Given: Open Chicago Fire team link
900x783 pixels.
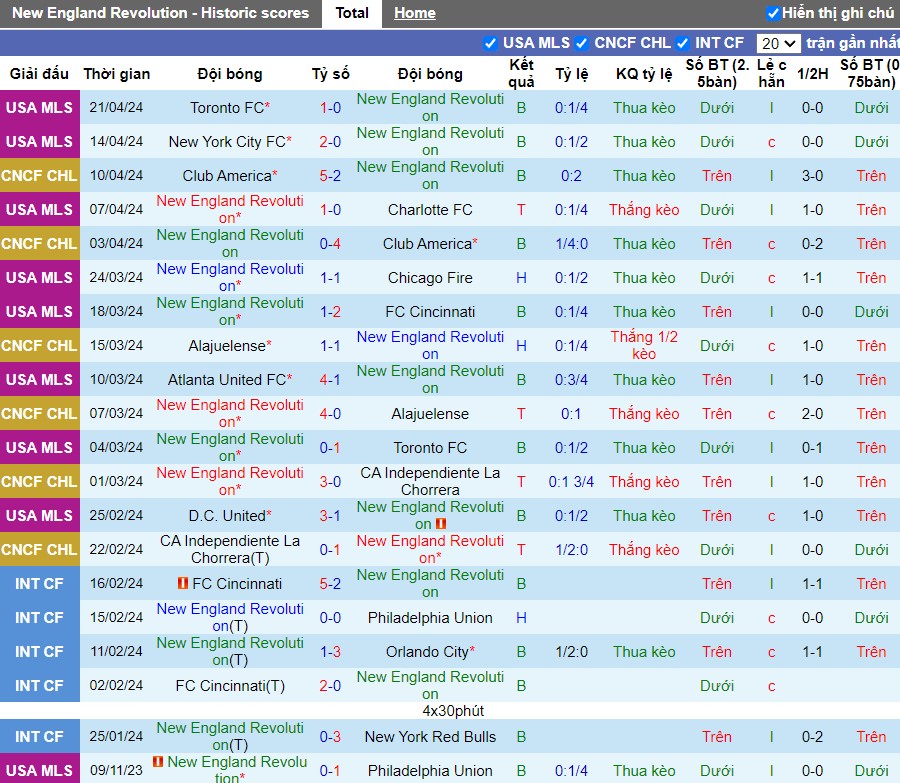Looking at the screenshot, I should (x=430, y=278).
